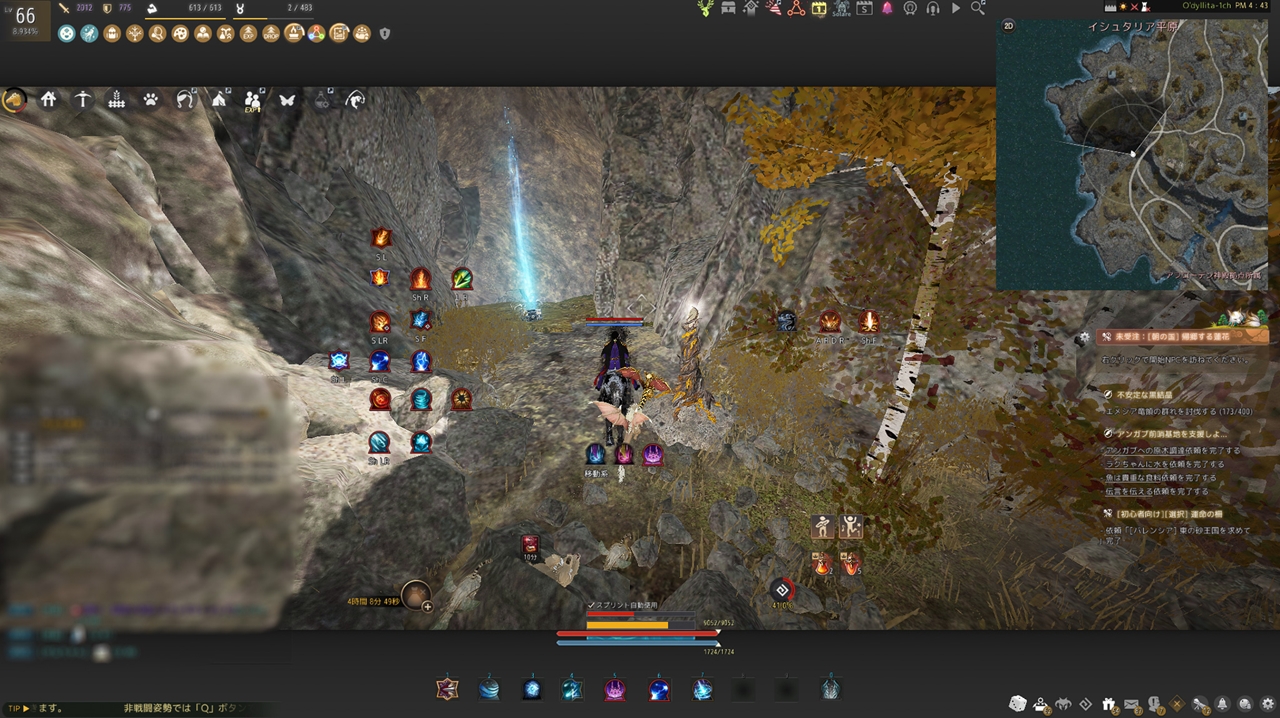The width and height of the screenshot is (1280, 718).
Task: Click the party popper event icon
Action: tap(774, 8)
